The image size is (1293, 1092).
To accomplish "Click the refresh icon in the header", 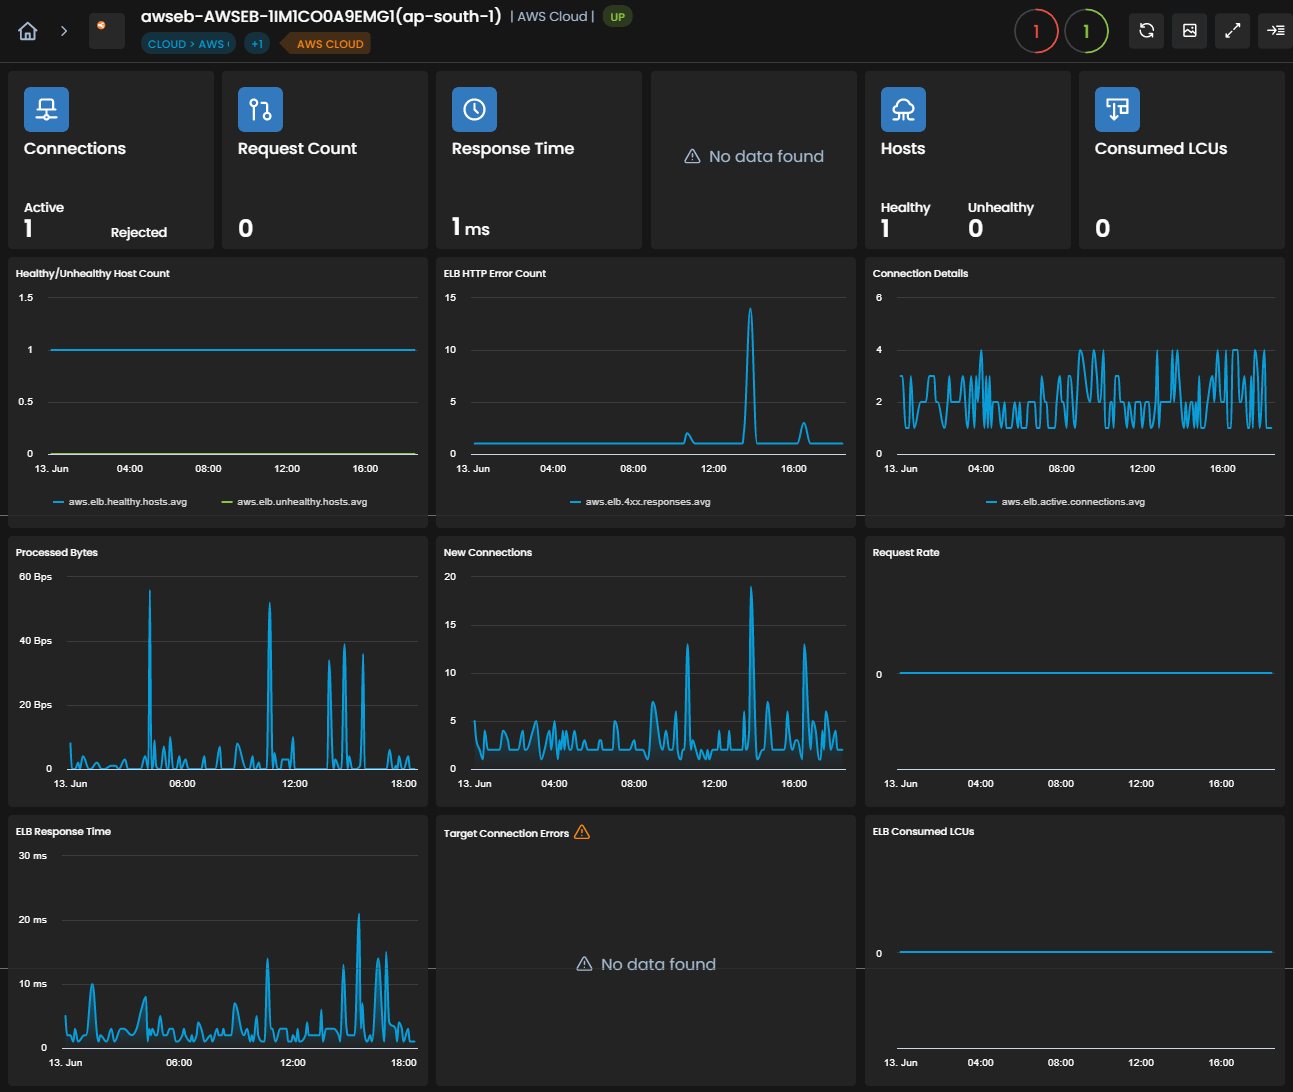I will 1147,31.
